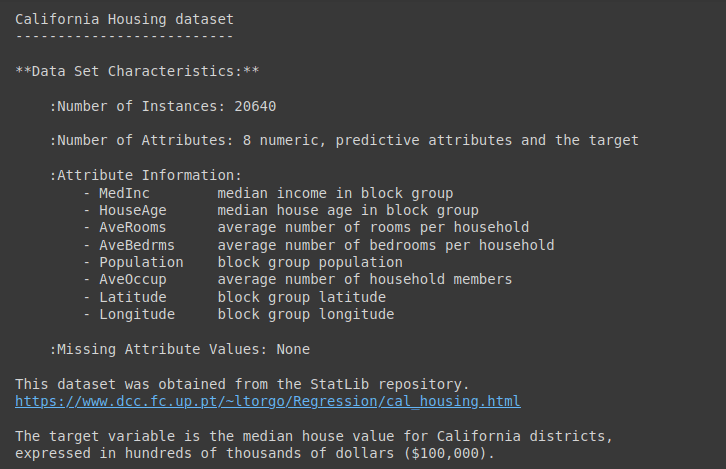Select the Longitude attribute name
The height and width of the screenshot is (469, 726).
point(137,314)
